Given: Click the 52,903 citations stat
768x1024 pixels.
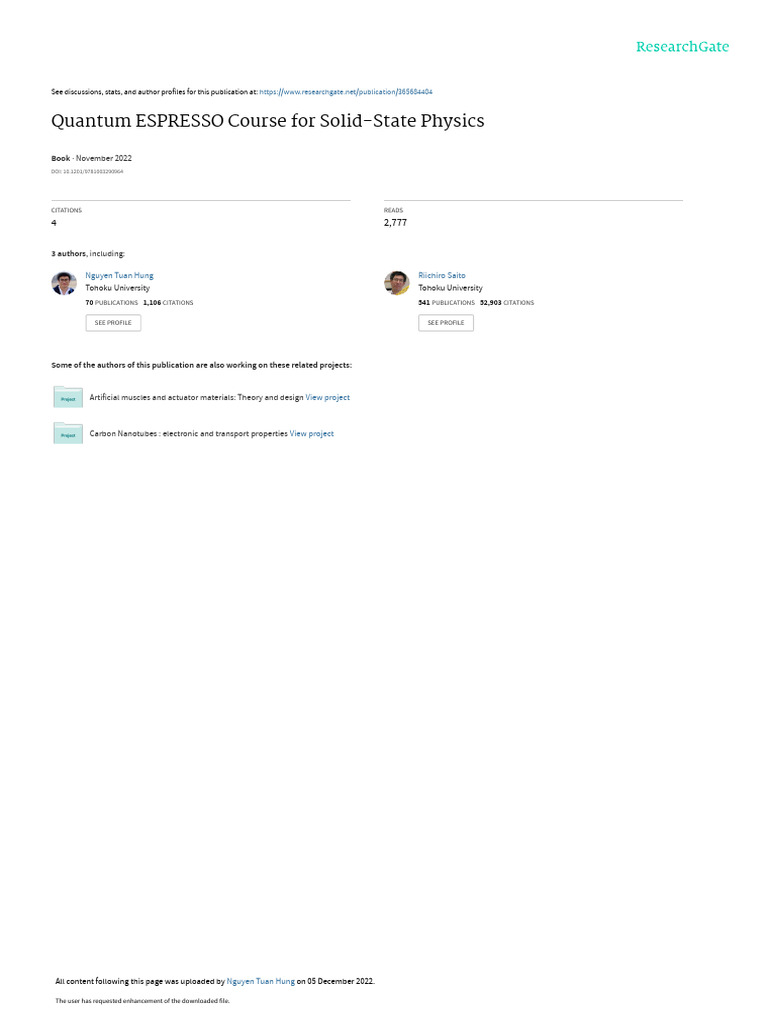Looking at the screenshot, I should click(x=507, y=303).
